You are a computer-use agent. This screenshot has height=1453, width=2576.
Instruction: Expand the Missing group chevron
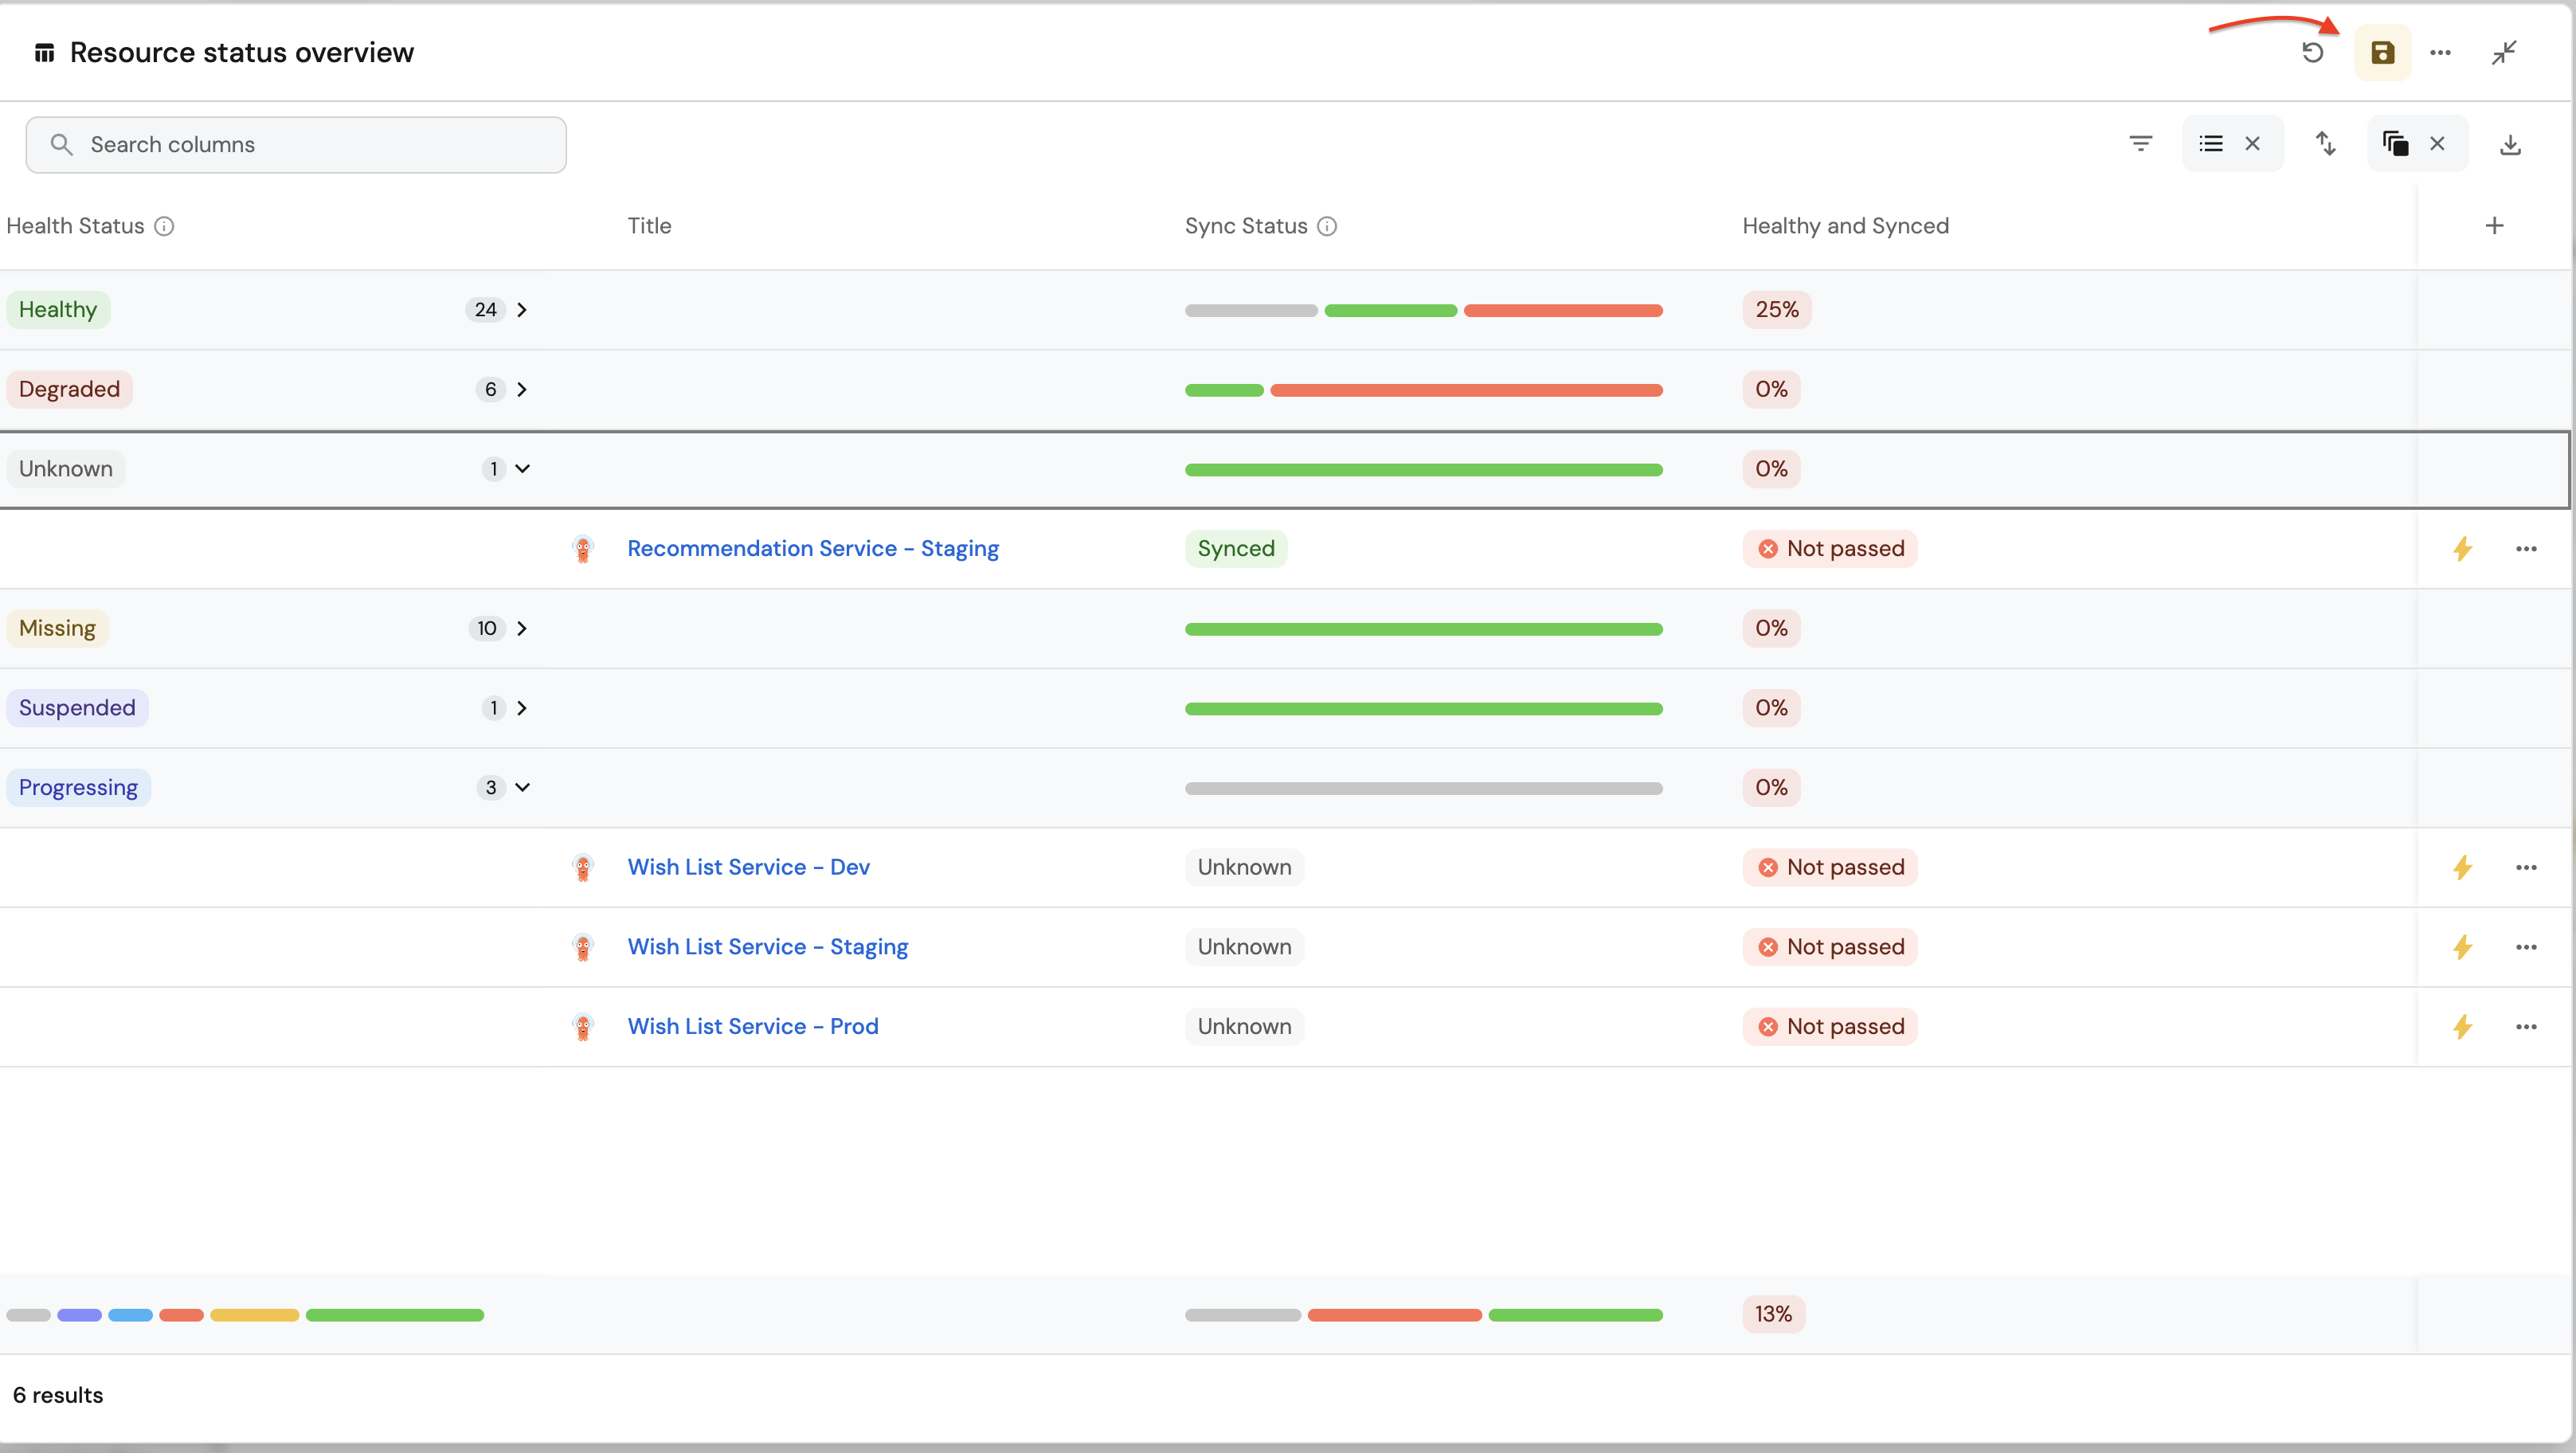521,628
